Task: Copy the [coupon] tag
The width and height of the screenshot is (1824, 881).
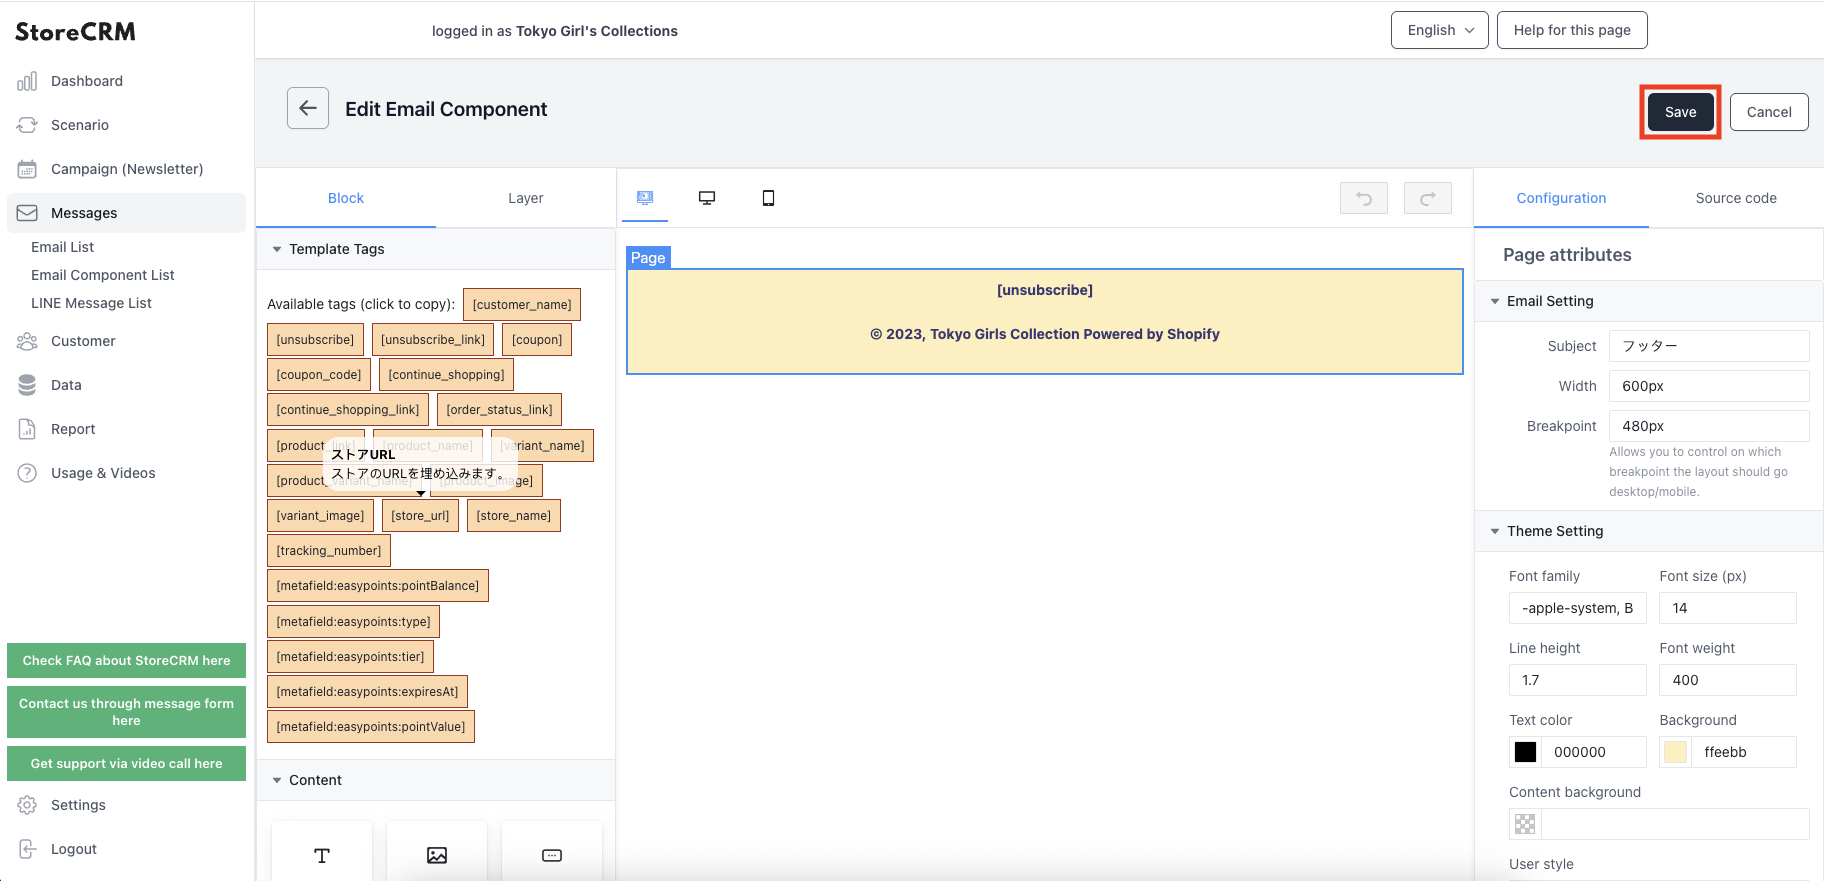Action: (x=537, y=340)
